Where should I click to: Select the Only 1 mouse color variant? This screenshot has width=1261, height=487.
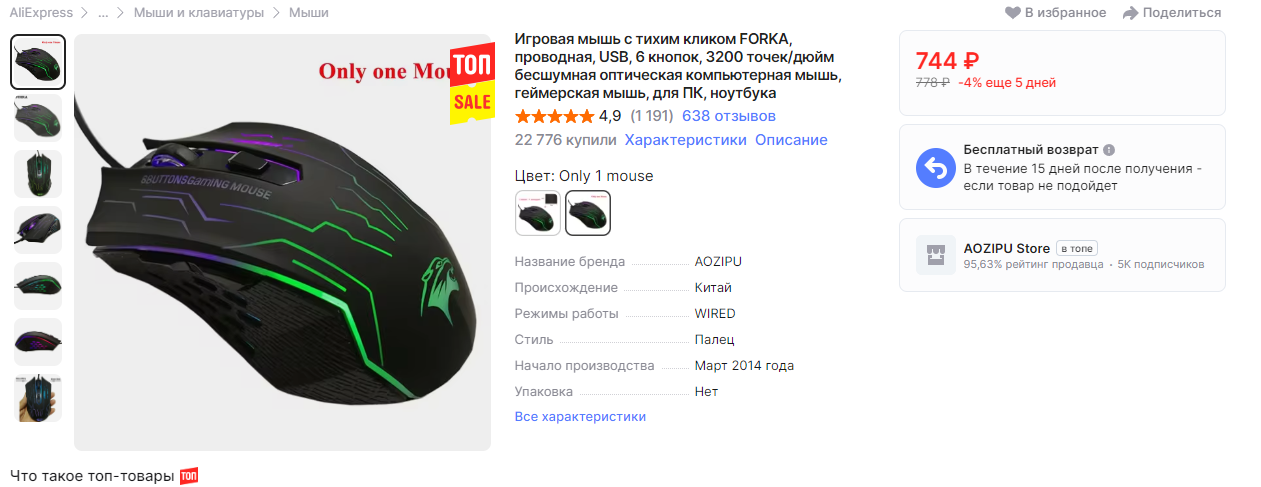[588, 213]
